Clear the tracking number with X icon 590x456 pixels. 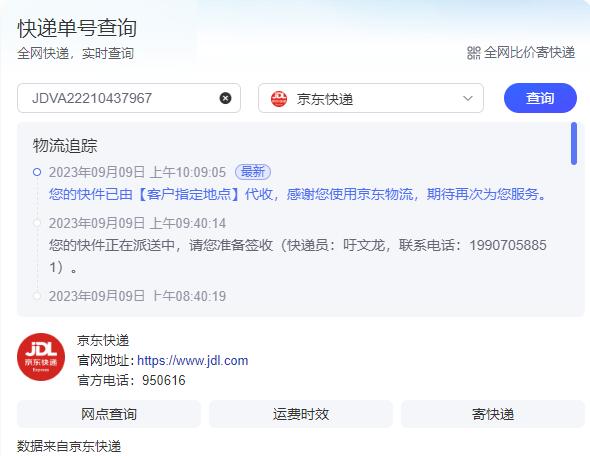pyautogui.click(x=225, y=98)
